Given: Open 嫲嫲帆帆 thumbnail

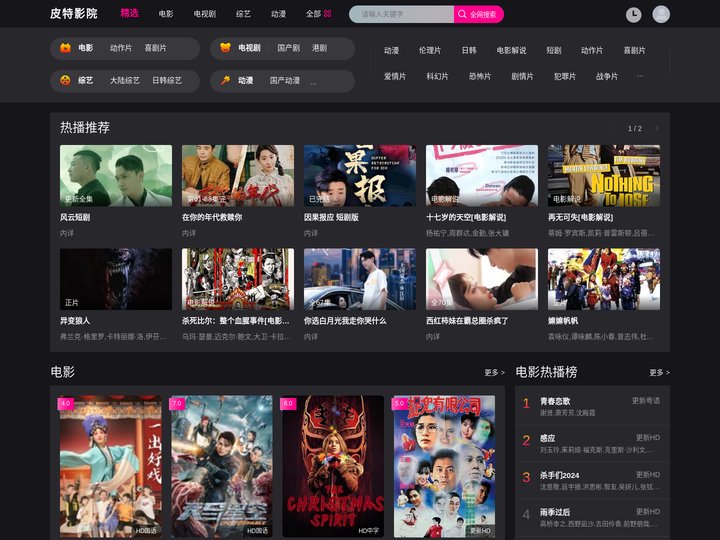Looking at the screenshot, I should coord(604,279).
